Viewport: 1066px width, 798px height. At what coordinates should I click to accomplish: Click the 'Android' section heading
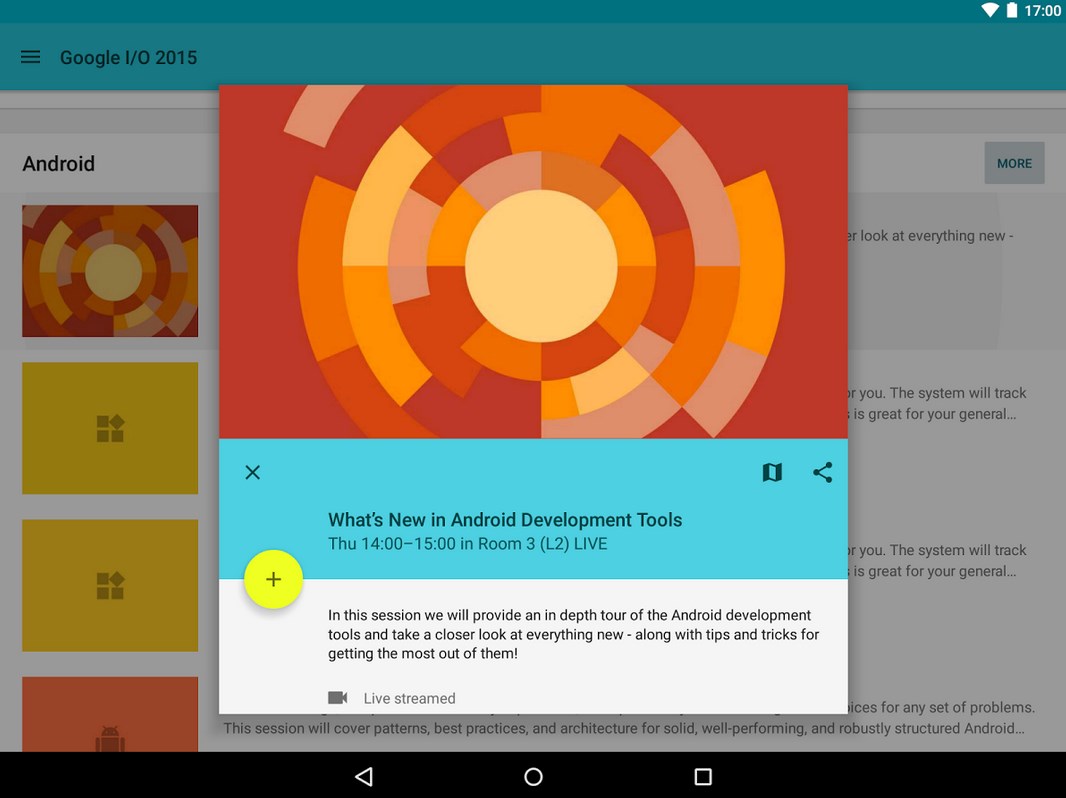point(58,164)
